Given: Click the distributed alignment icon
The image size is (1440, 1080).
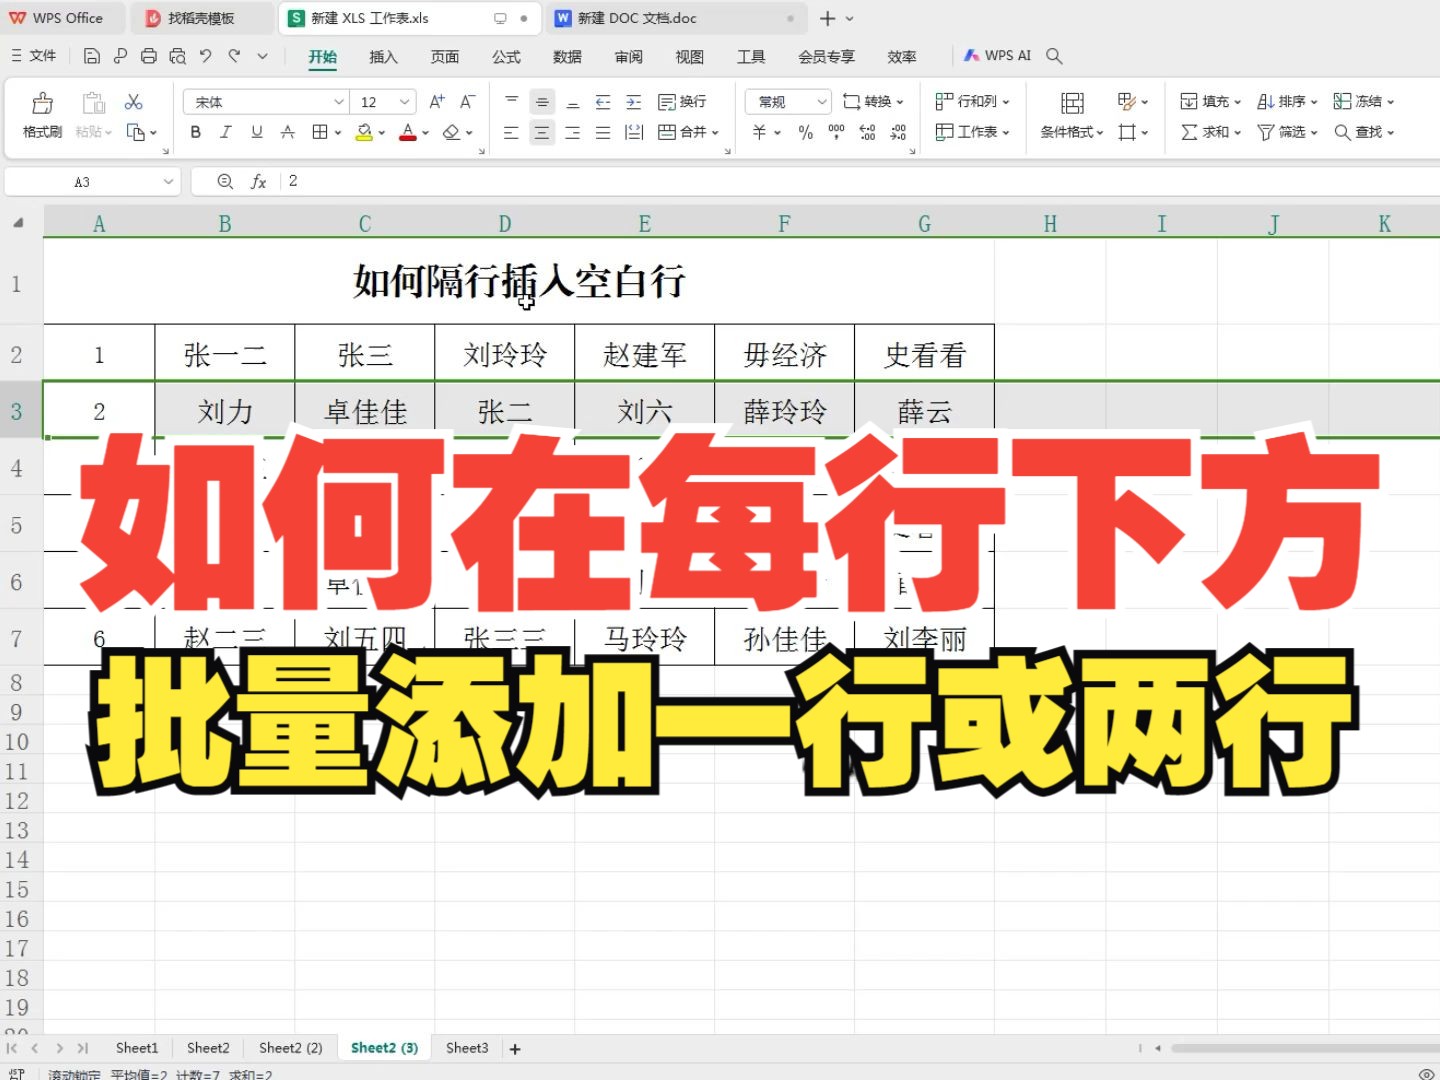Looking at the screenshot, I should tap(633, 132).
